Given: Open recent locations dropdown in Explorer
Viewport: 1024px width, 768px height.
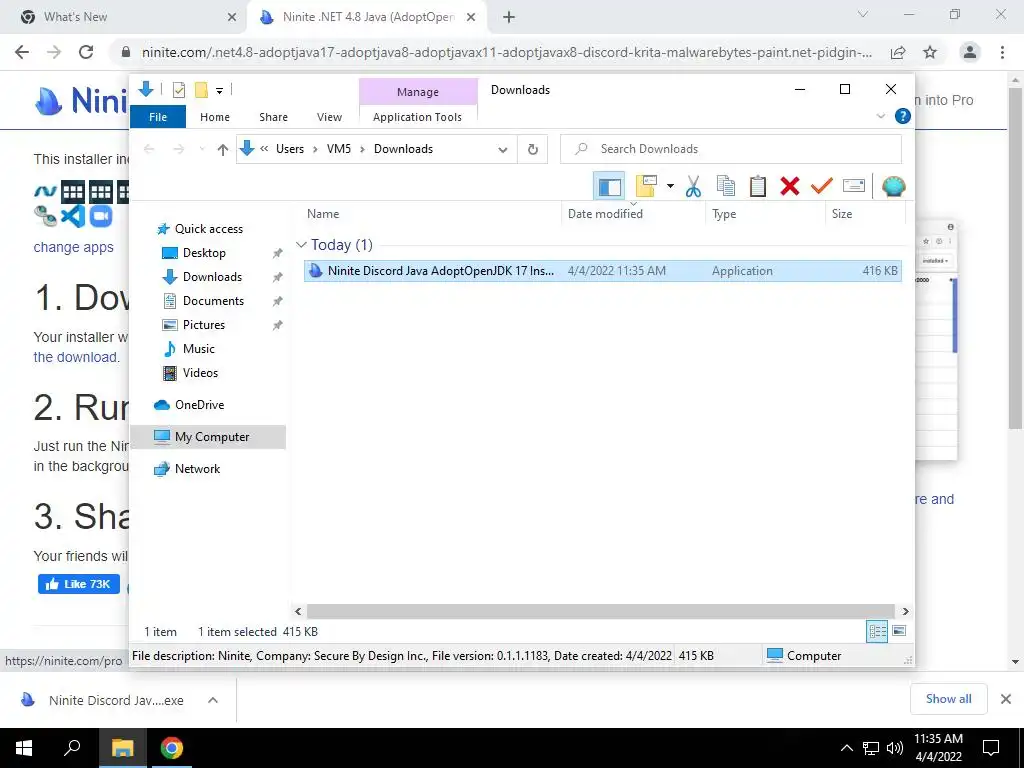Looking at the screenshot, I should [202, 150].
